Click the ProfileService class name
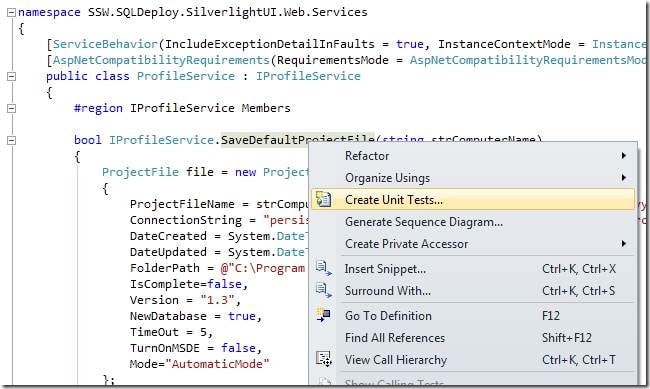This screenshot has height=389, width=650. [x=186, y=76]
